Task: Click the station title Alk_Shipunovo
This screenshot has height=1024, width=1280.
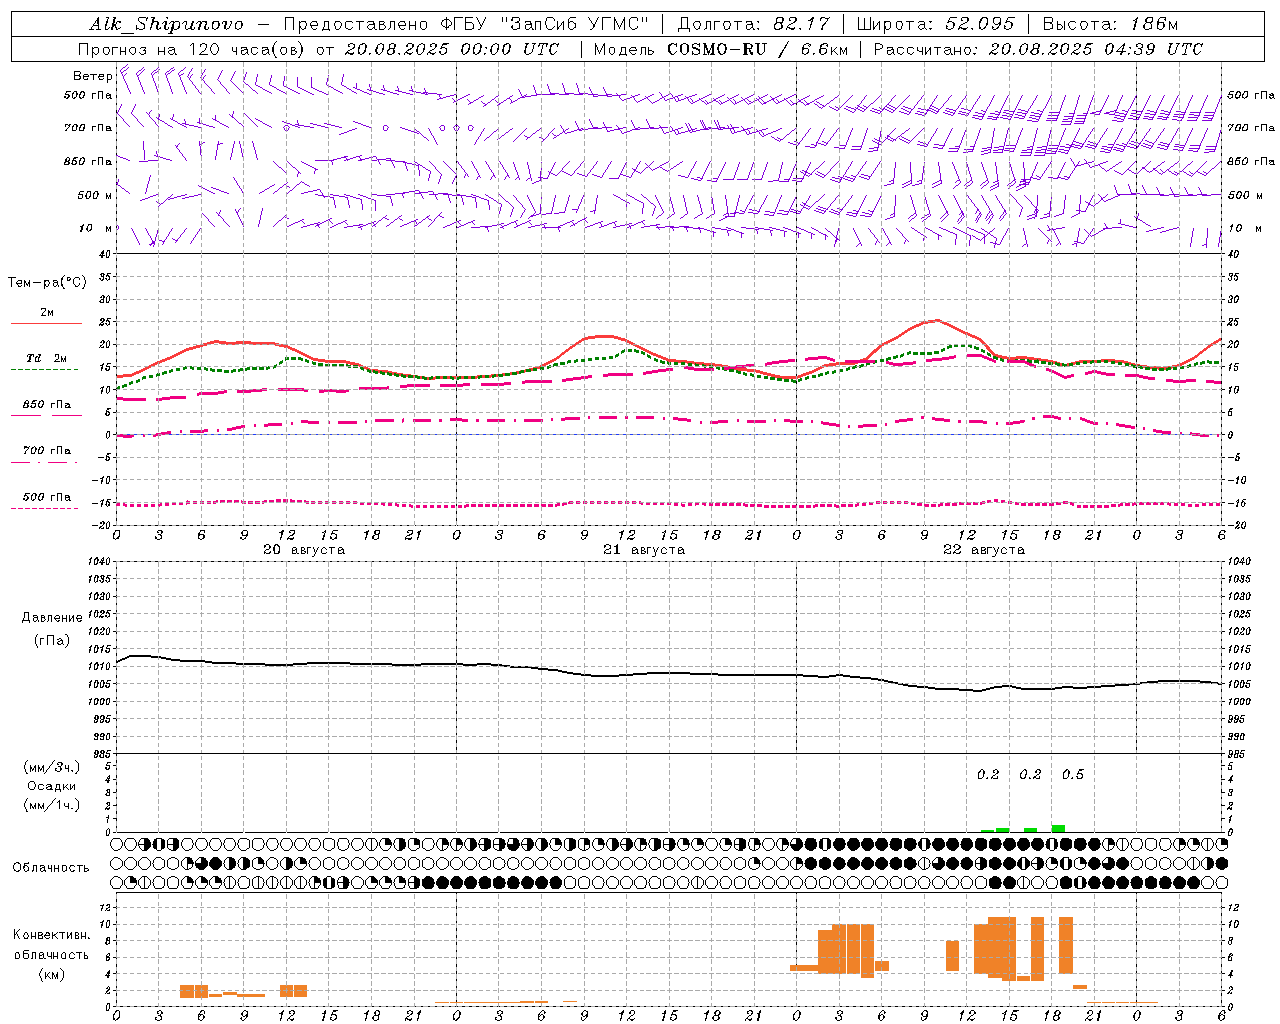Action: pyautogui.click(x=166, y=24)
